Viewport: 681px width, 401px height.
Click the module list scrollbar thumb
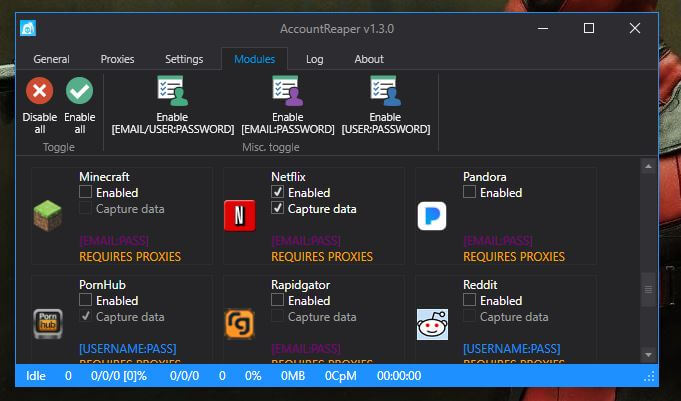(x=648, y=289)
